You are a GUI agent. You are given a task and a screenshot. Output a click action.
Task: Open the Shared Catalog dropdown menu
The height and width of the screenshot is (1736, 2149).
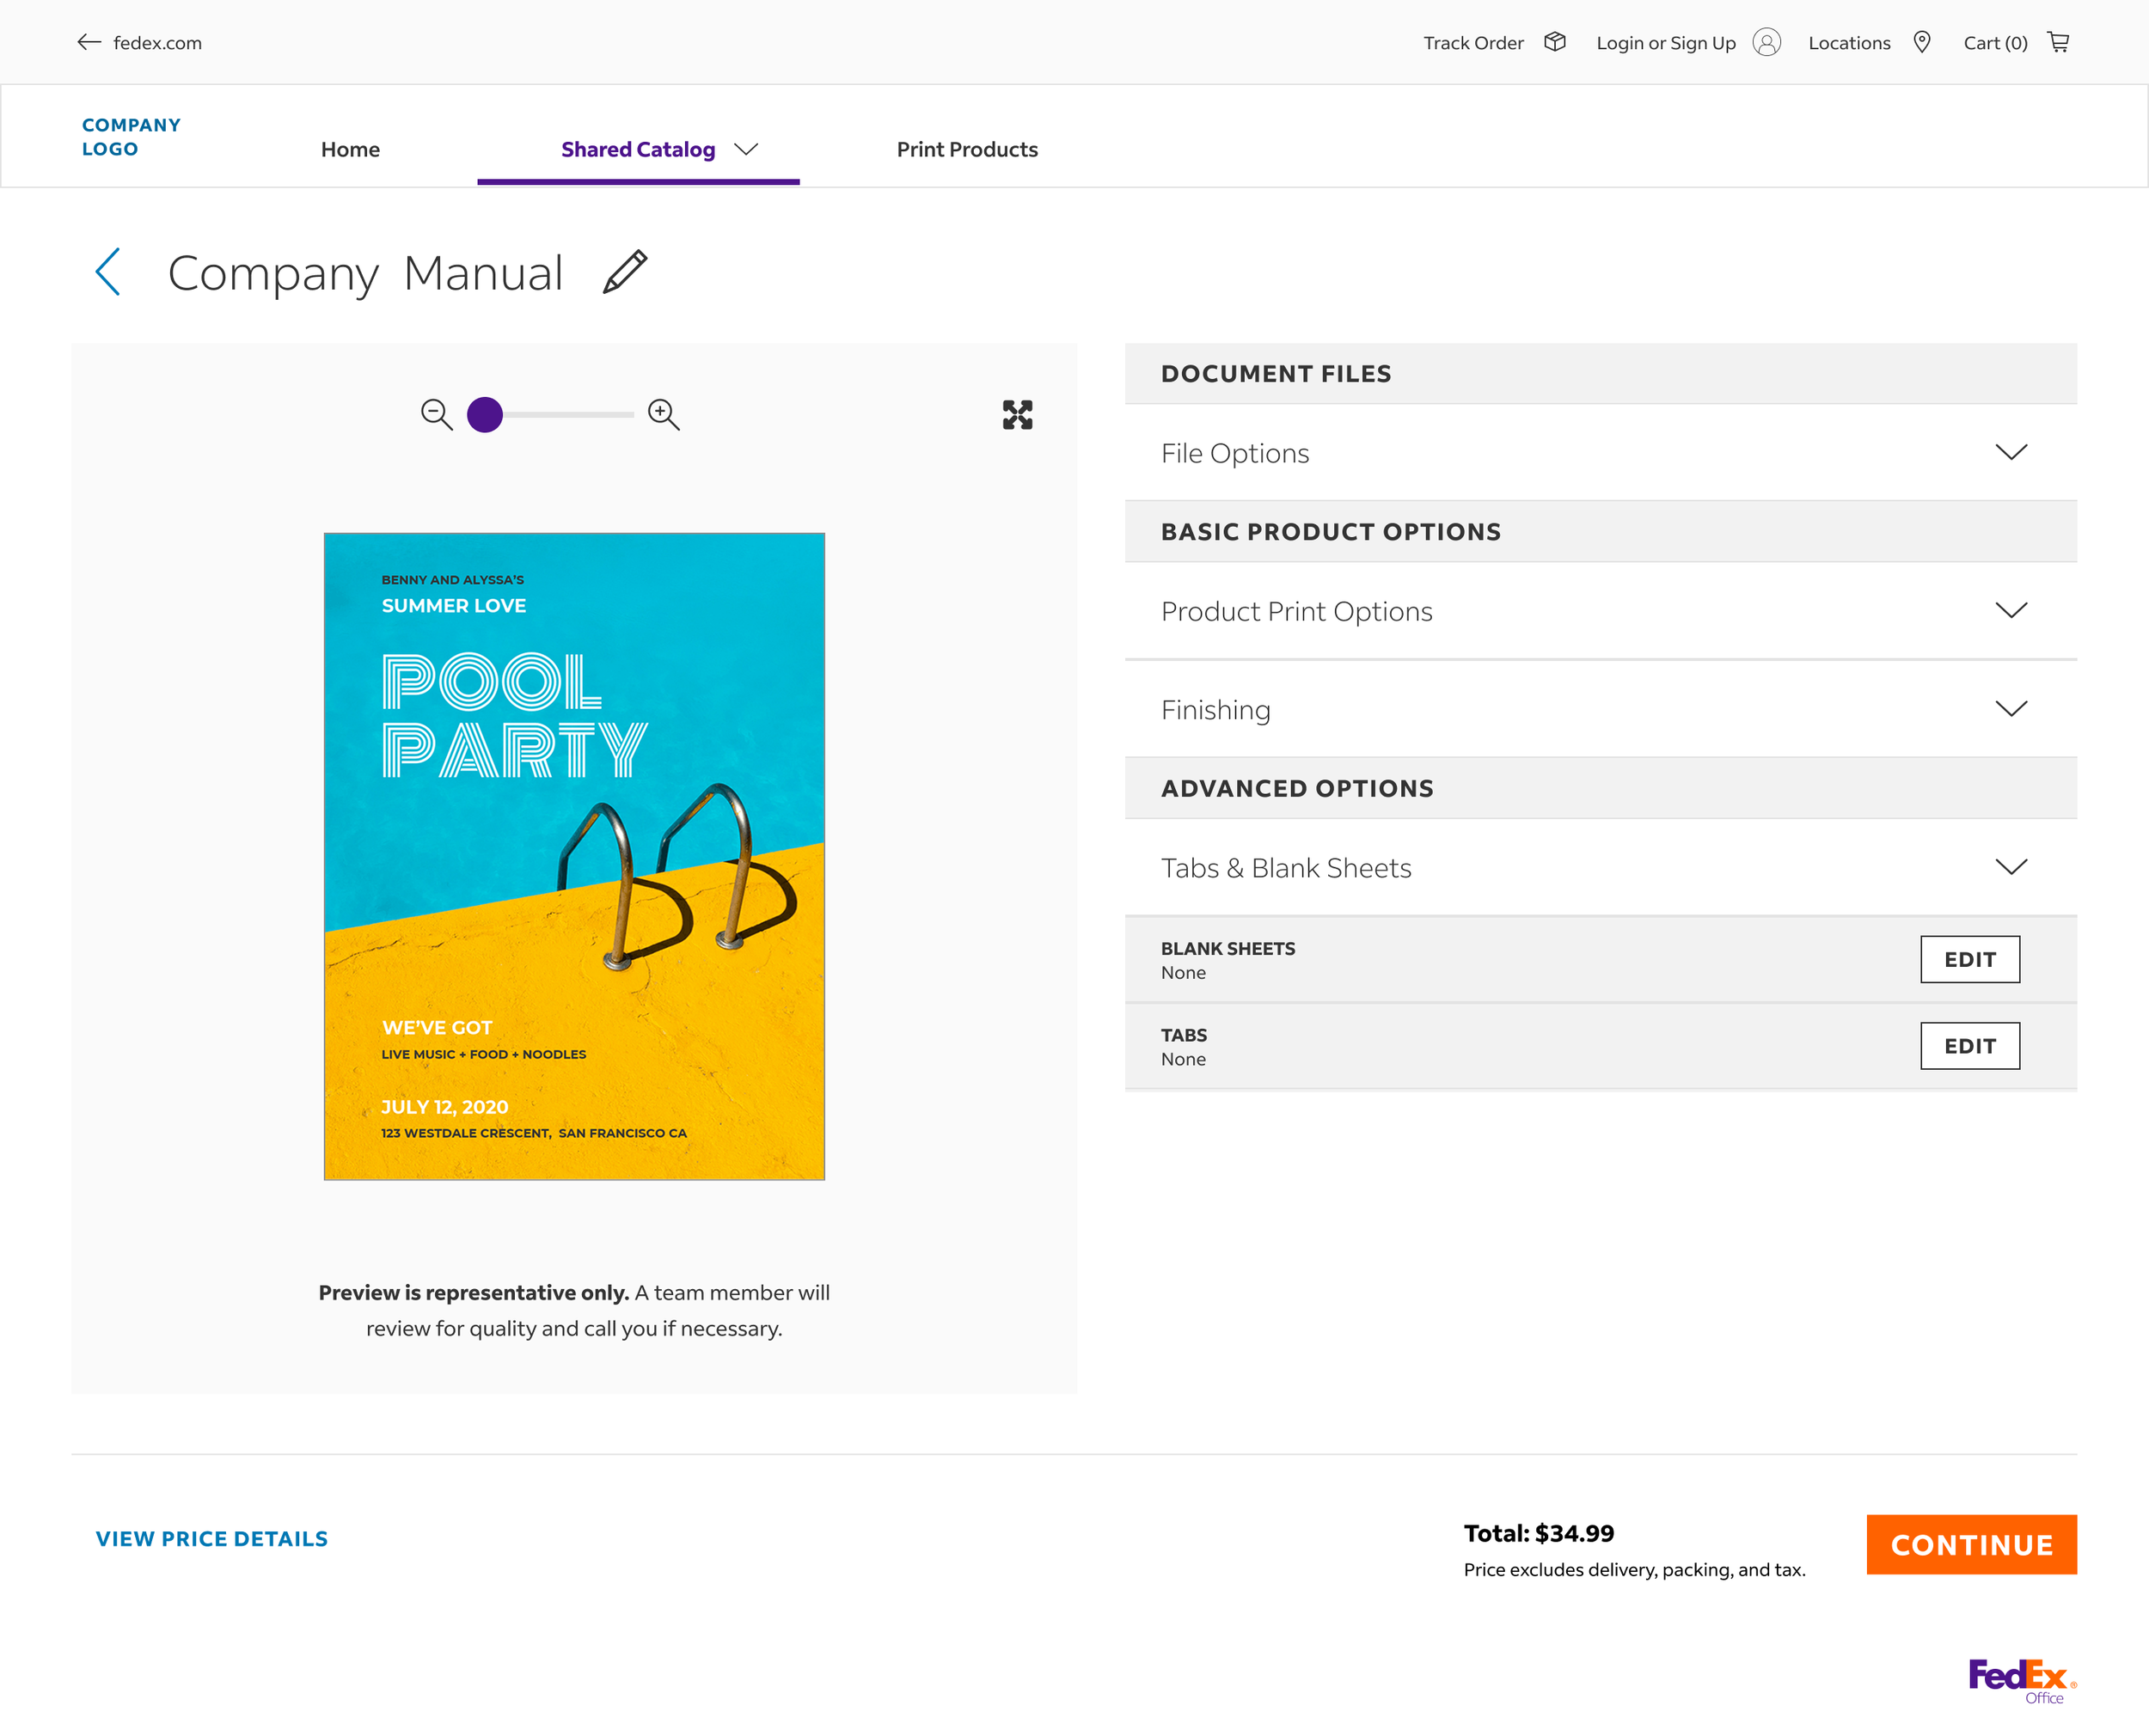point(746,149)
